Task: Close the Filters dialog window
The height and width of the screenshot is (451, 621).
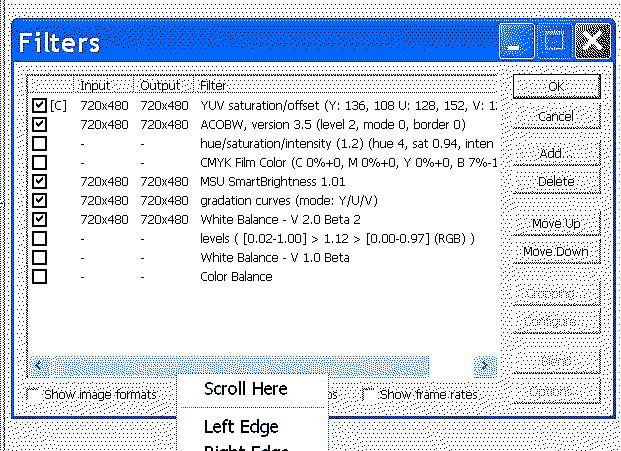Action: [592, 41]
